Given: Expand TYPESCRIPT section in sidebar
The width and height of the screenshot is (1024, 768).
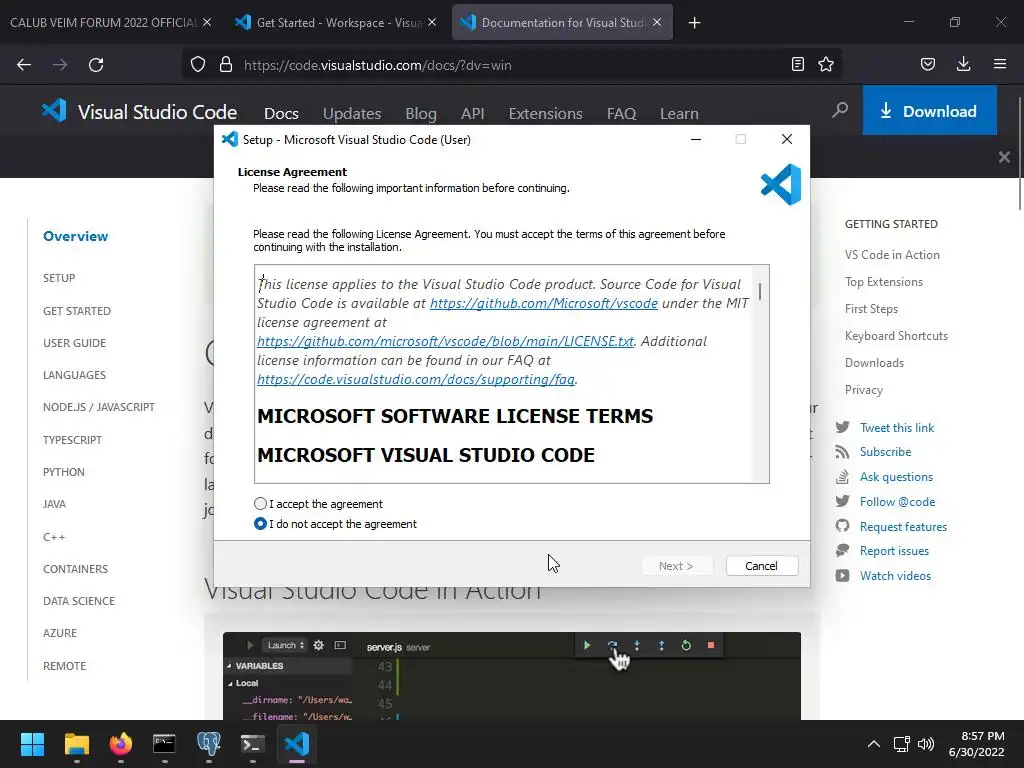Looking at the screenshot, I should (x=72, y=440).
